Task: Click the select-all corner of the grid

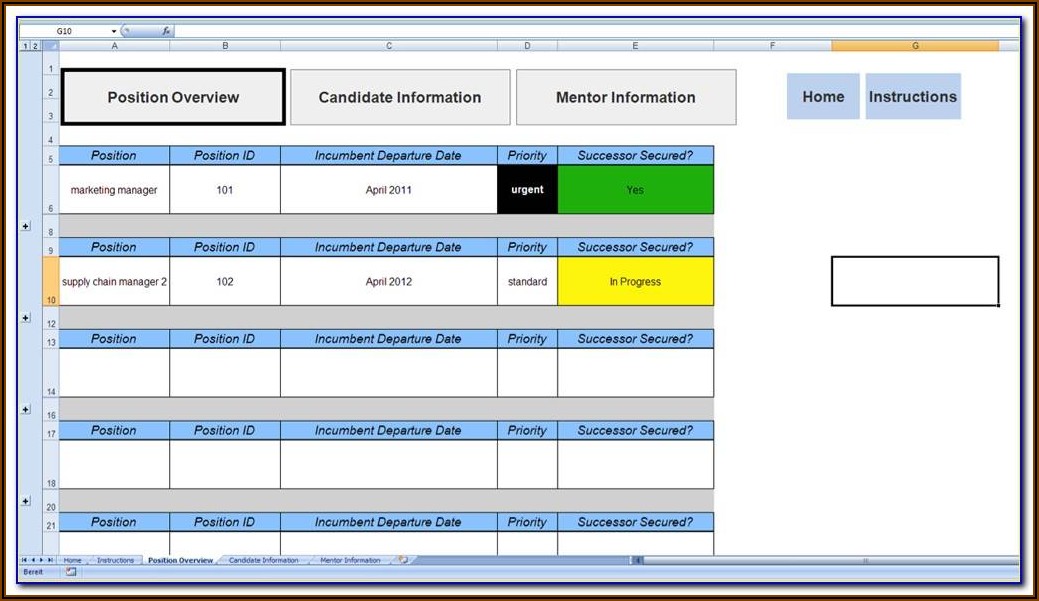Action: [x=50, y=46]
